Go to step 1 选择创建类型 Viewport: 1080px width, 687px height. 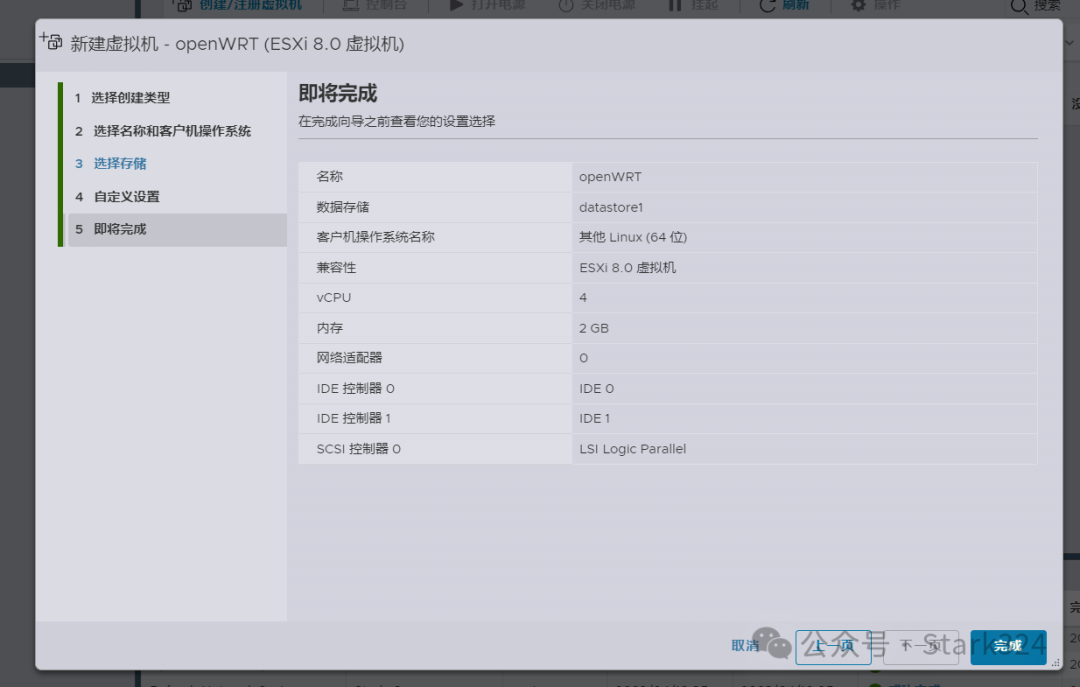123,98
